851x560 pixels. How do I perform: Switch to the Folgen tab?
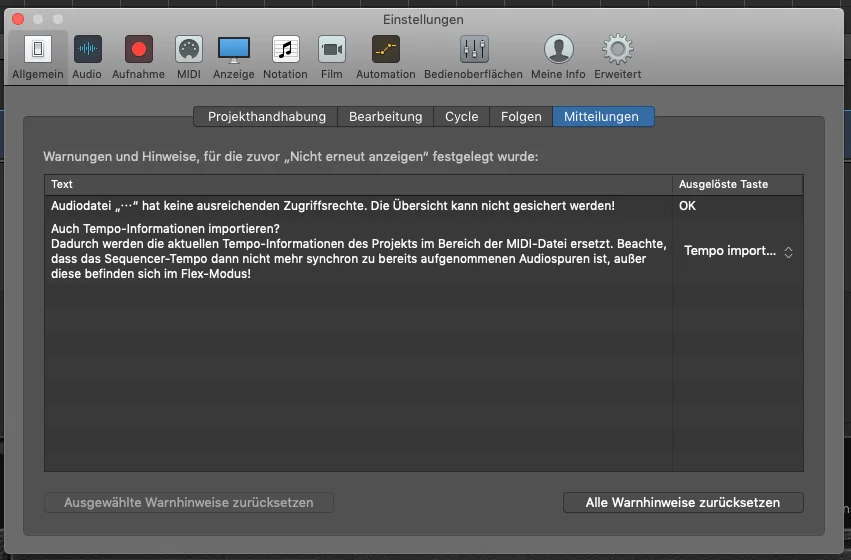point(521,117)
